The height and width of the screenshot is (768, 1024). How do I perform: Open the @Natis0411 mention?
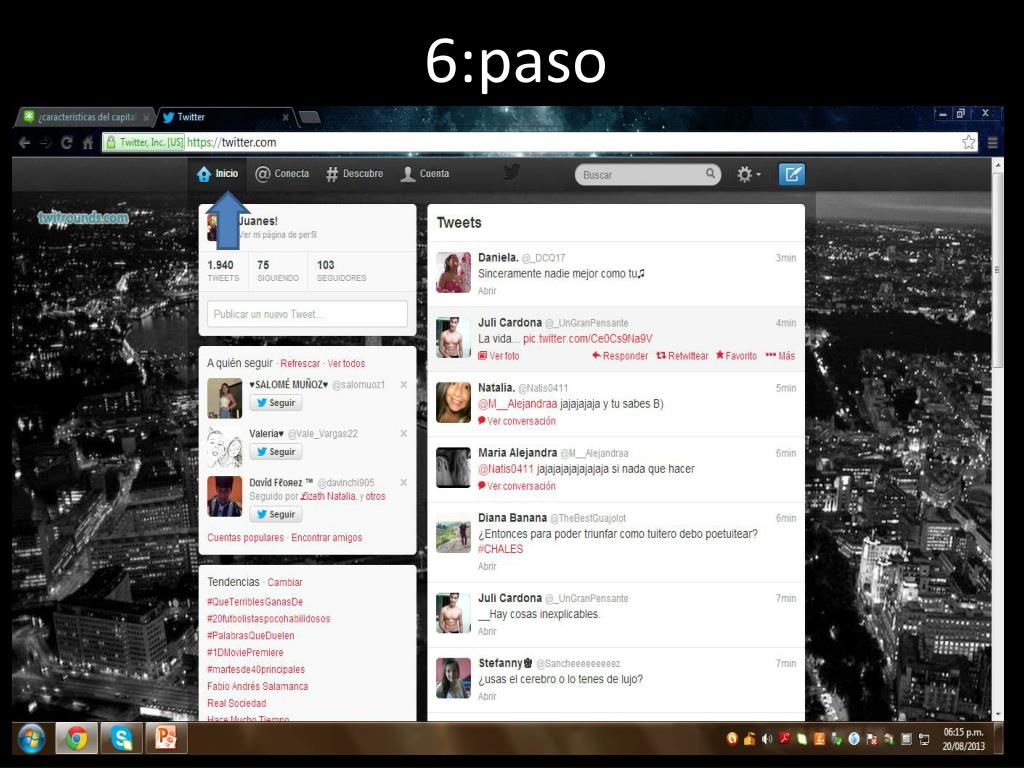[x=505, y=469]
